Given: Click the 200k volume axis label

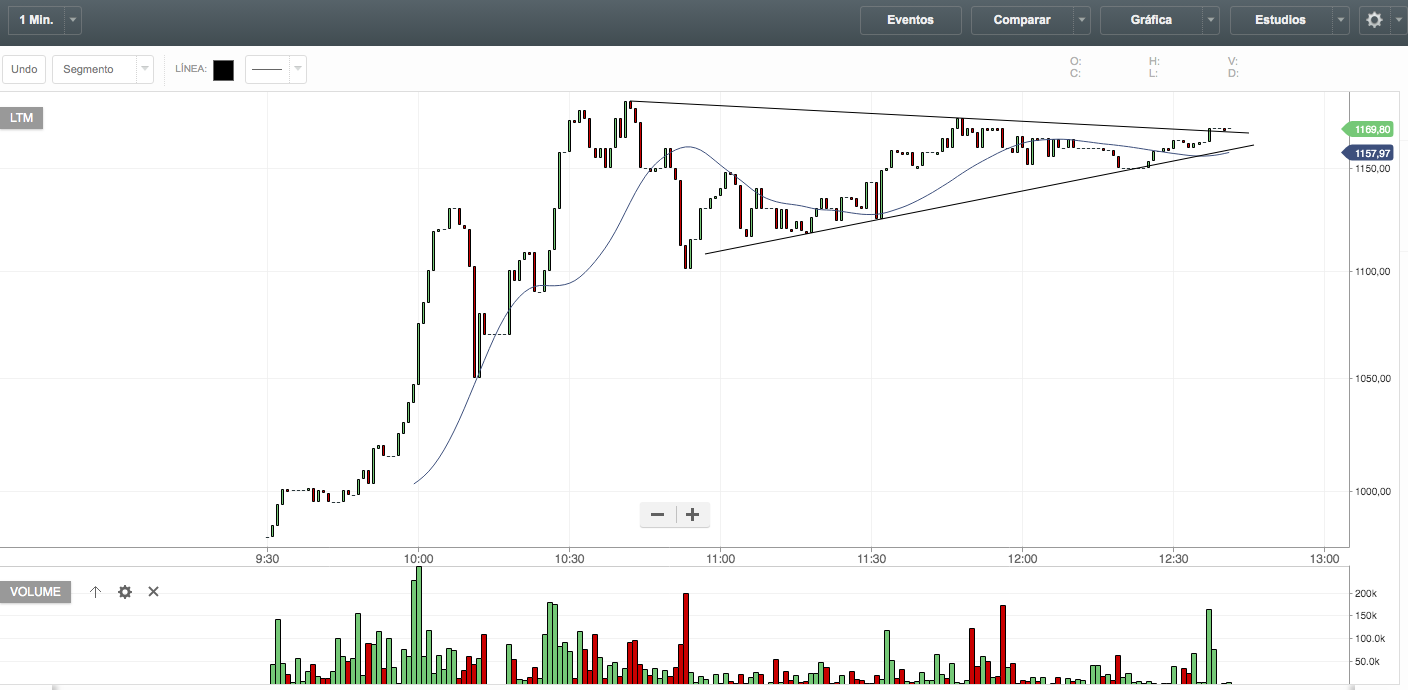Looking at the screenshot, I should pos(1367,593).
